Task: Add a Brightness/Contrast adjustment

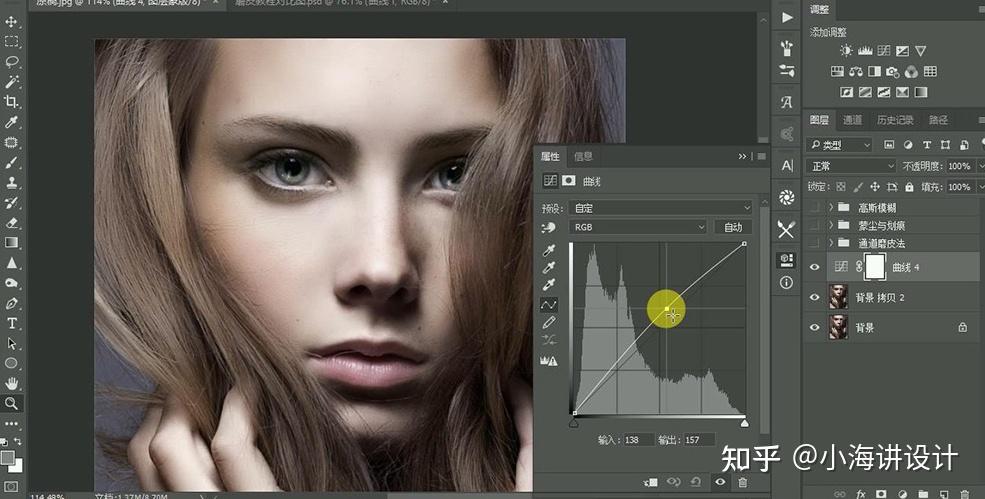Action: click(847, 51)
